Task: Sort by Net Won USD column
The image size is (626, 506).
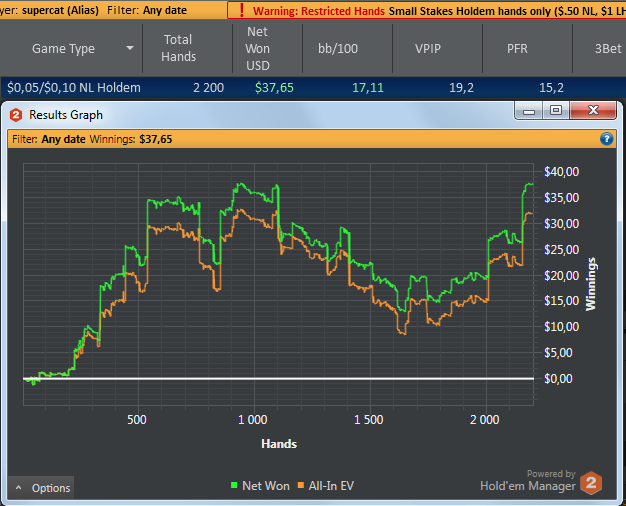Action: [258, 48]
